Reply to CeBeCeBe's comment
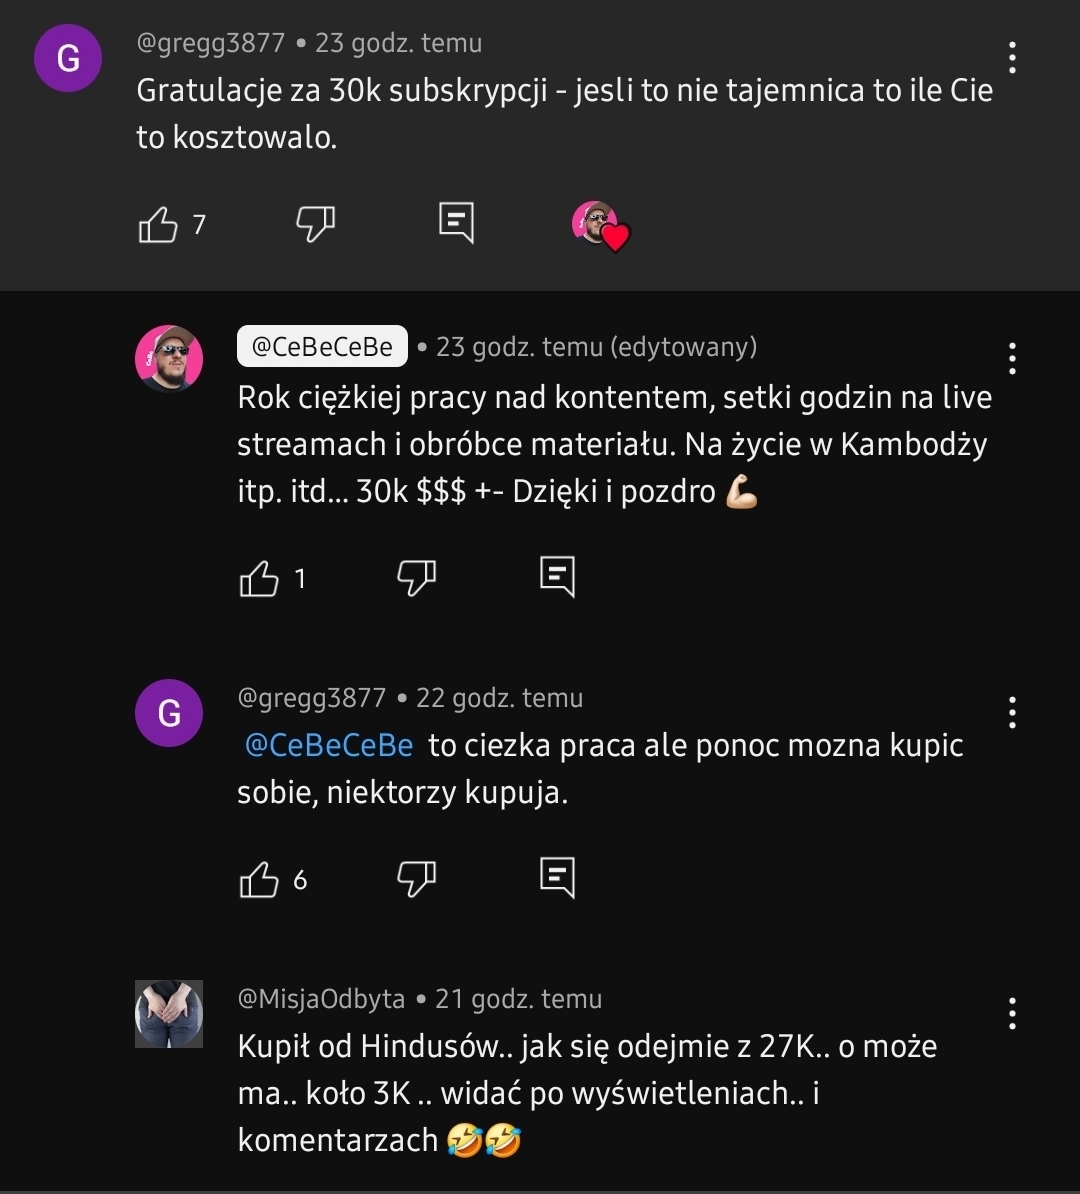 coord(557,577)
